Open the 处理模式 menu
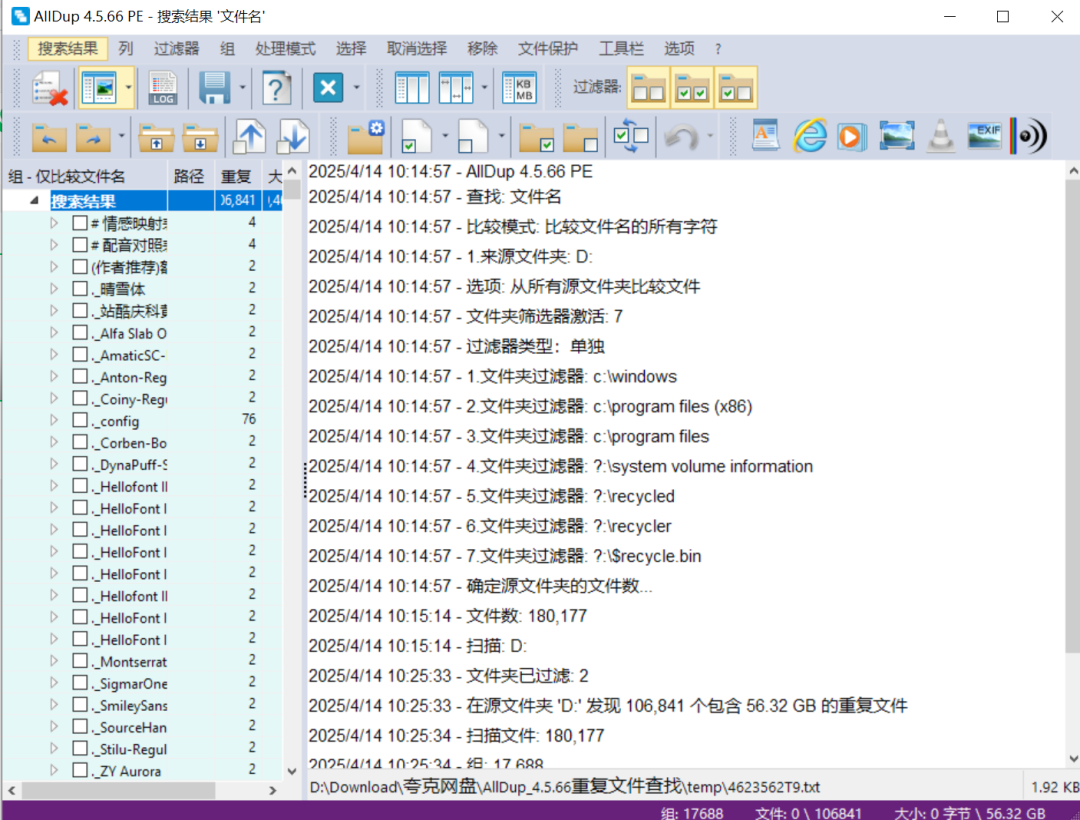This screenshot has width=1080, height=820. click(285, 49)
